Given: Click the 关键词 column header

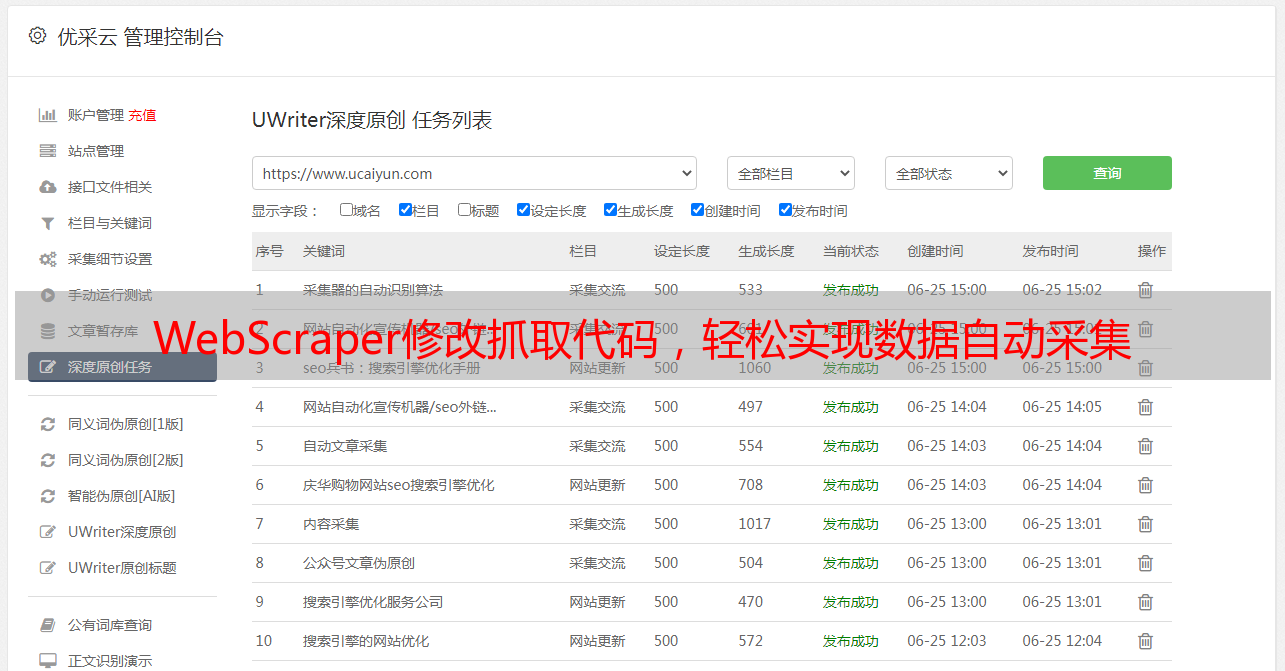Looking at the screenshot, I should [324, 251].
